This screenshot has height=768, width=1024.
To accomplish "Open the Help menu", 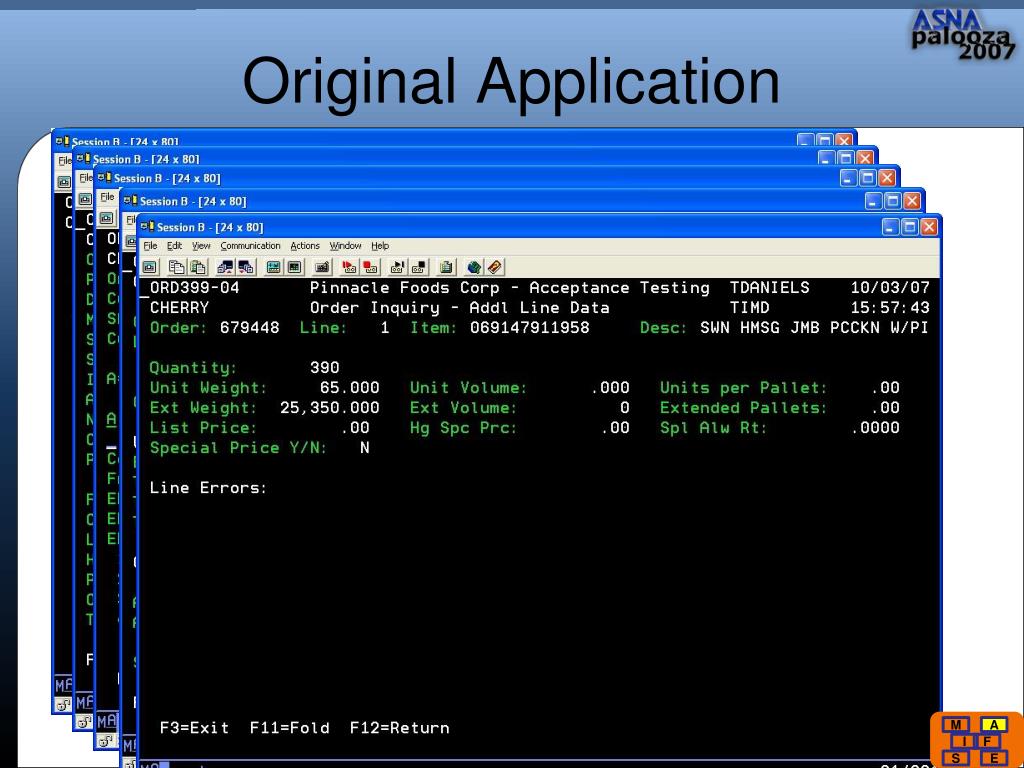I will [x=380, y=246].
